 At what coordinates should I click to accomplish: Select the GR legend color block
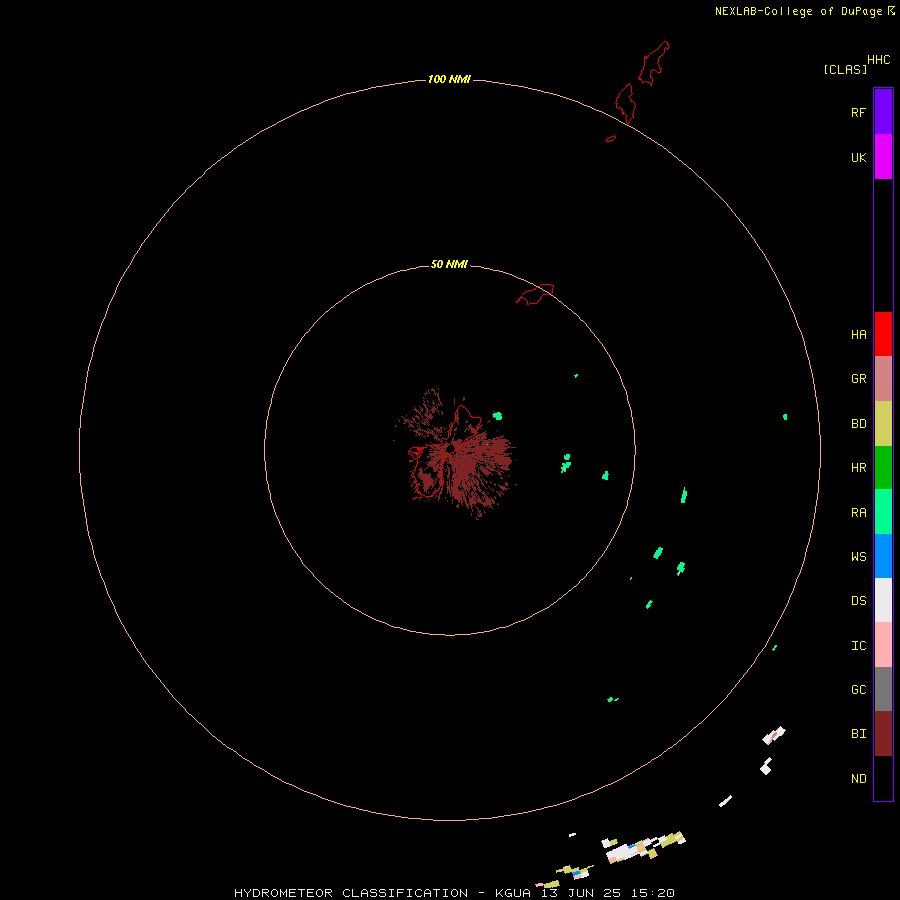(883, 379)
